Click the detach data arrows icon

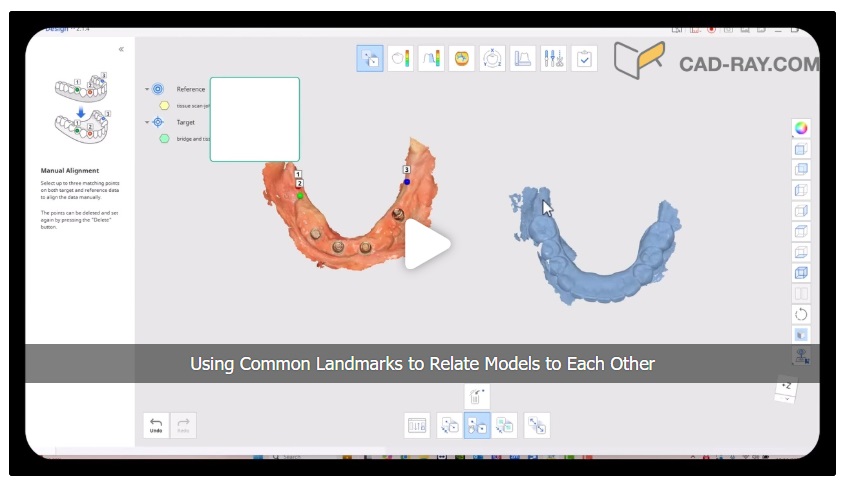[x=537, y=425]
